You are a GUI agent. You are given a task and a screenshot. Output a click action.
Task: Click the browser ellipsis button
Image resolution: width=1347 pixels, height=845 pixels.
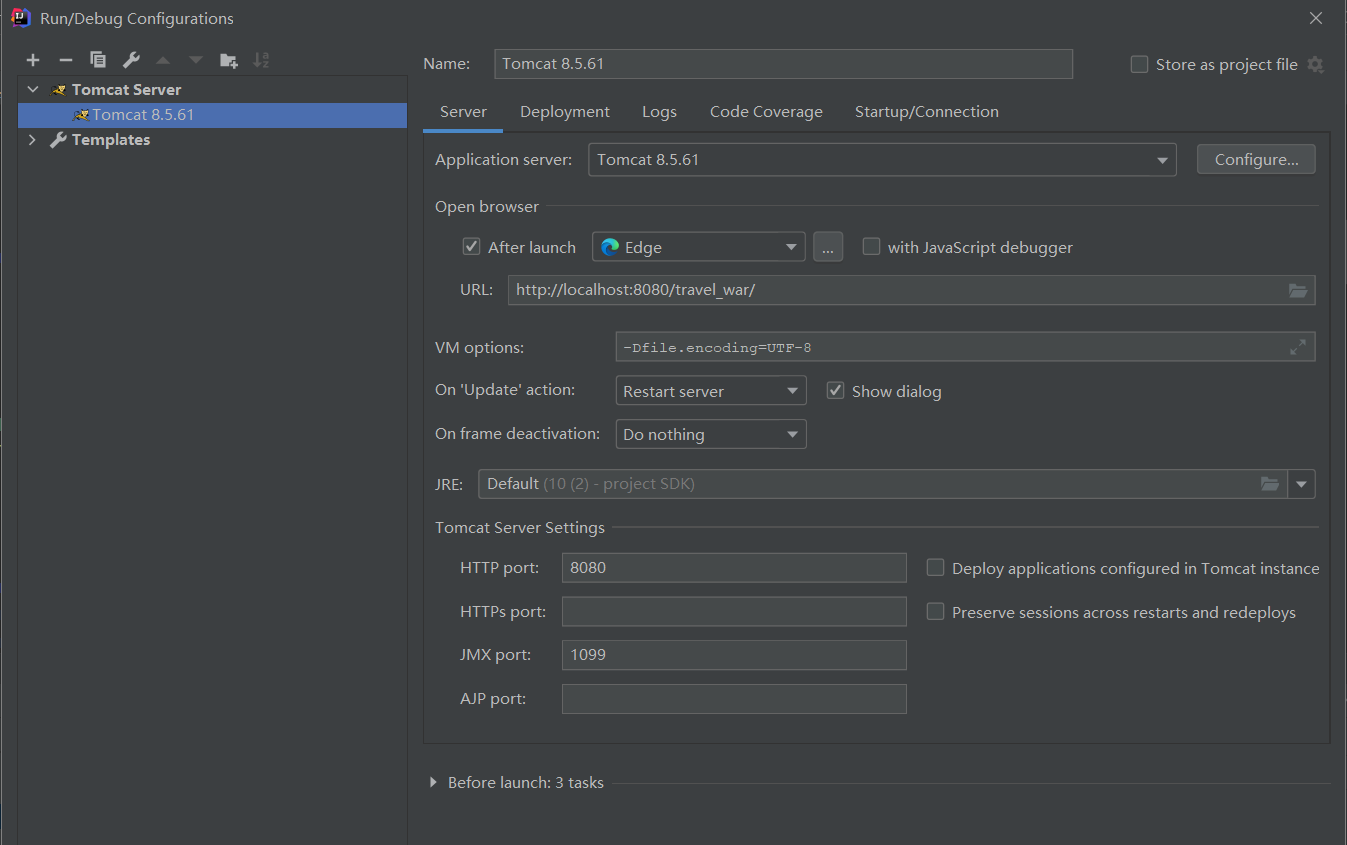828,247
